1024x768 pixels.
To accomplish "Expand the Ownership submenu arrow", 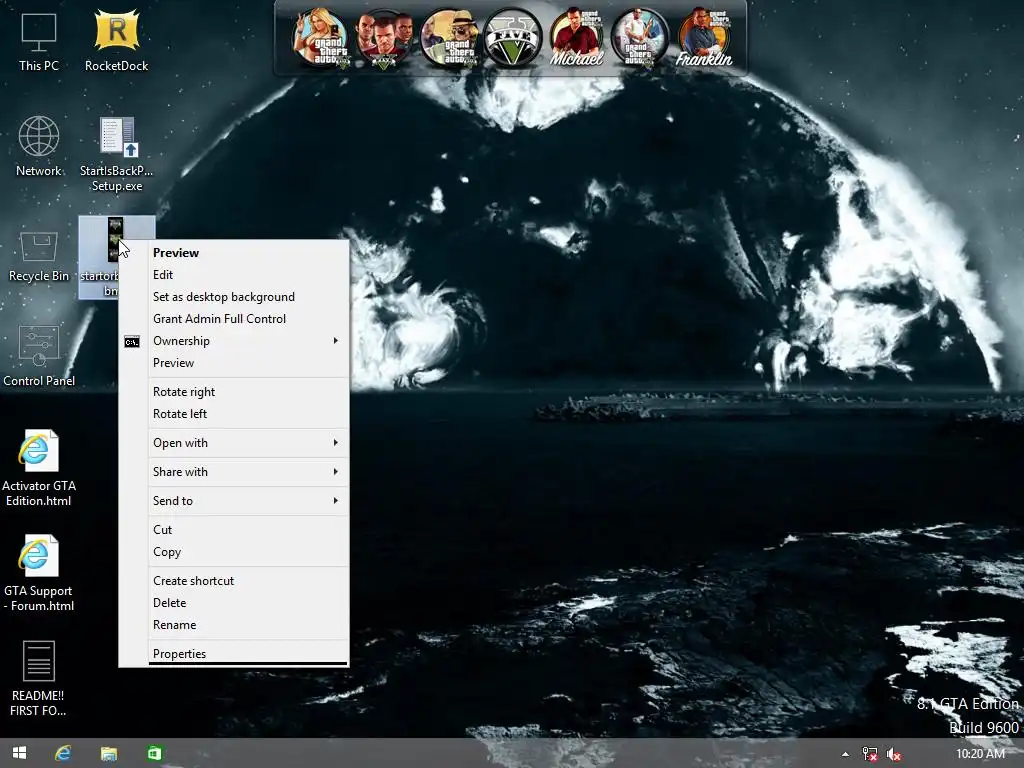I will [x=336, y=341].
